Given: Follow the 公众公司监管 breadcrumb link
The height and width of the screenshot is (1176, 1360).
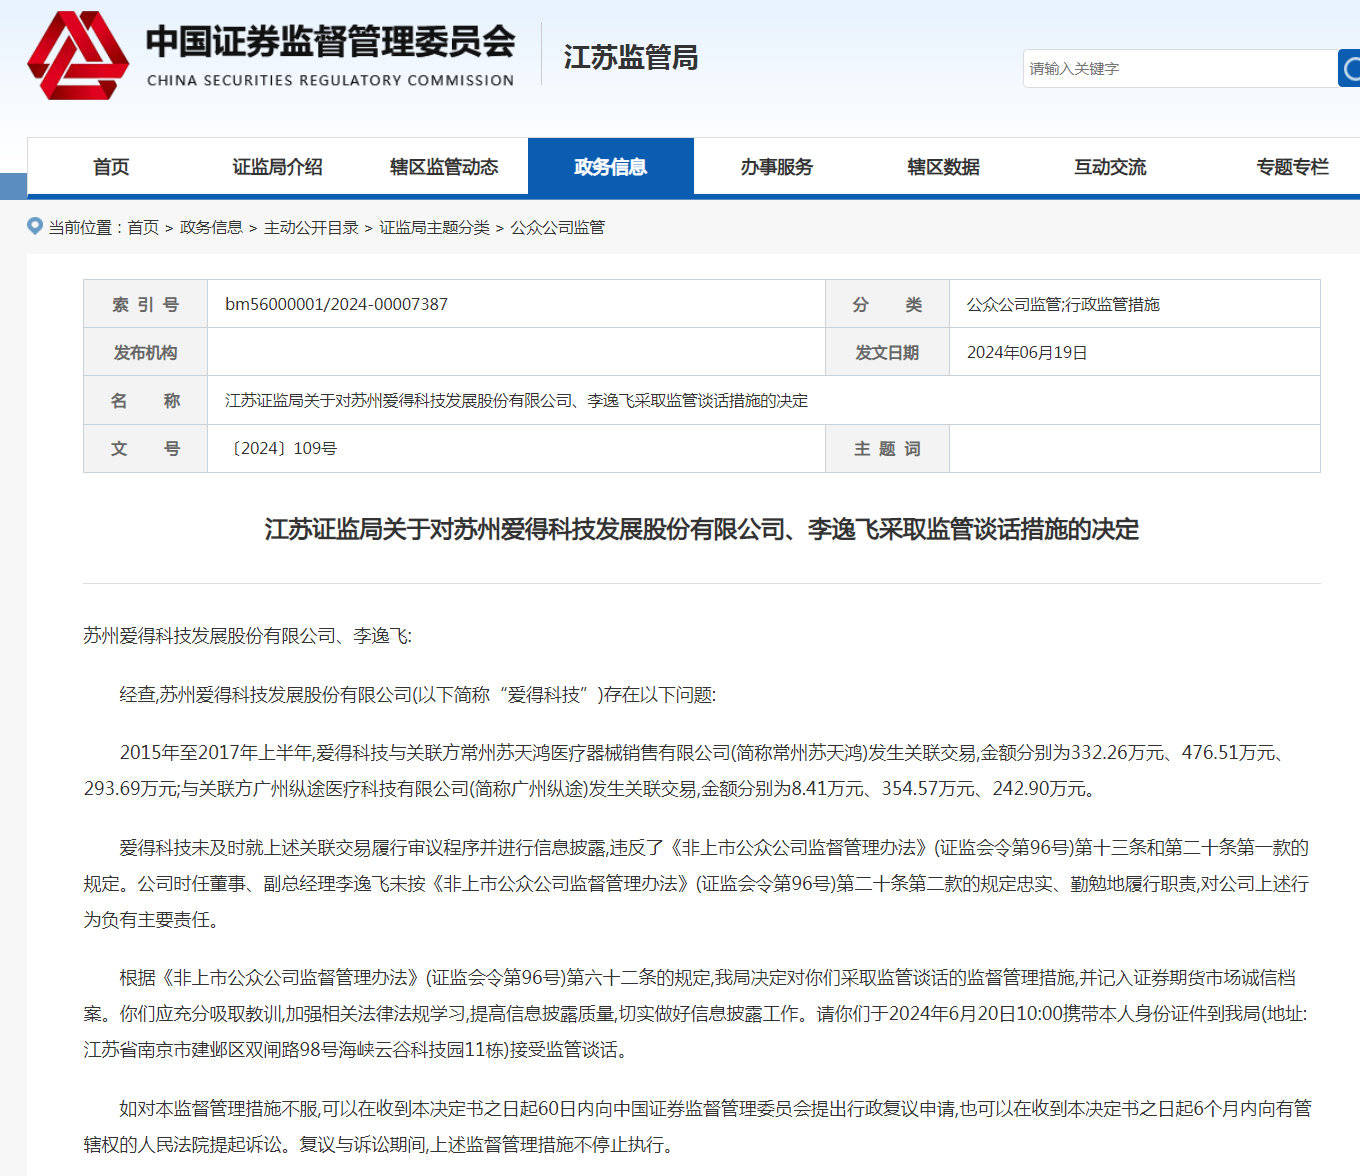Looking at the screenshot, I should tap(558, 228).
